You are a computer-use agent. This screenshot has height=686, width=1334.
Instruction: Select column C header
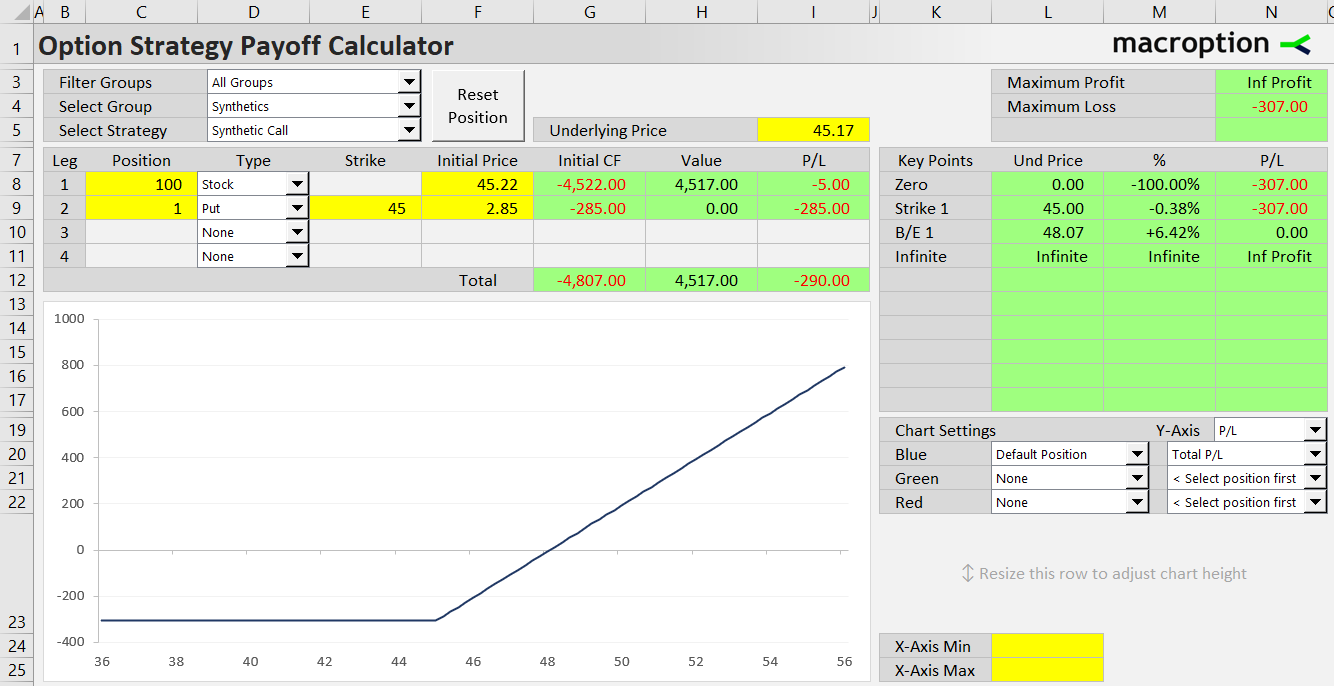[x=141, y=12]
